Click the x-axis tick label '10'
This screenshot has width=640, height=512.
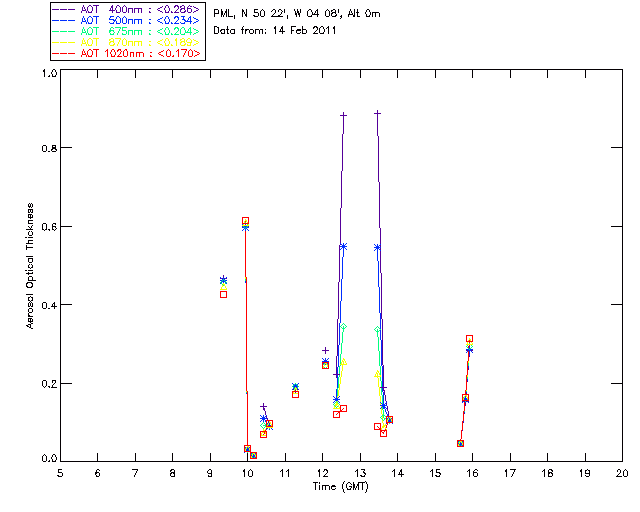(x=247, y=473)
